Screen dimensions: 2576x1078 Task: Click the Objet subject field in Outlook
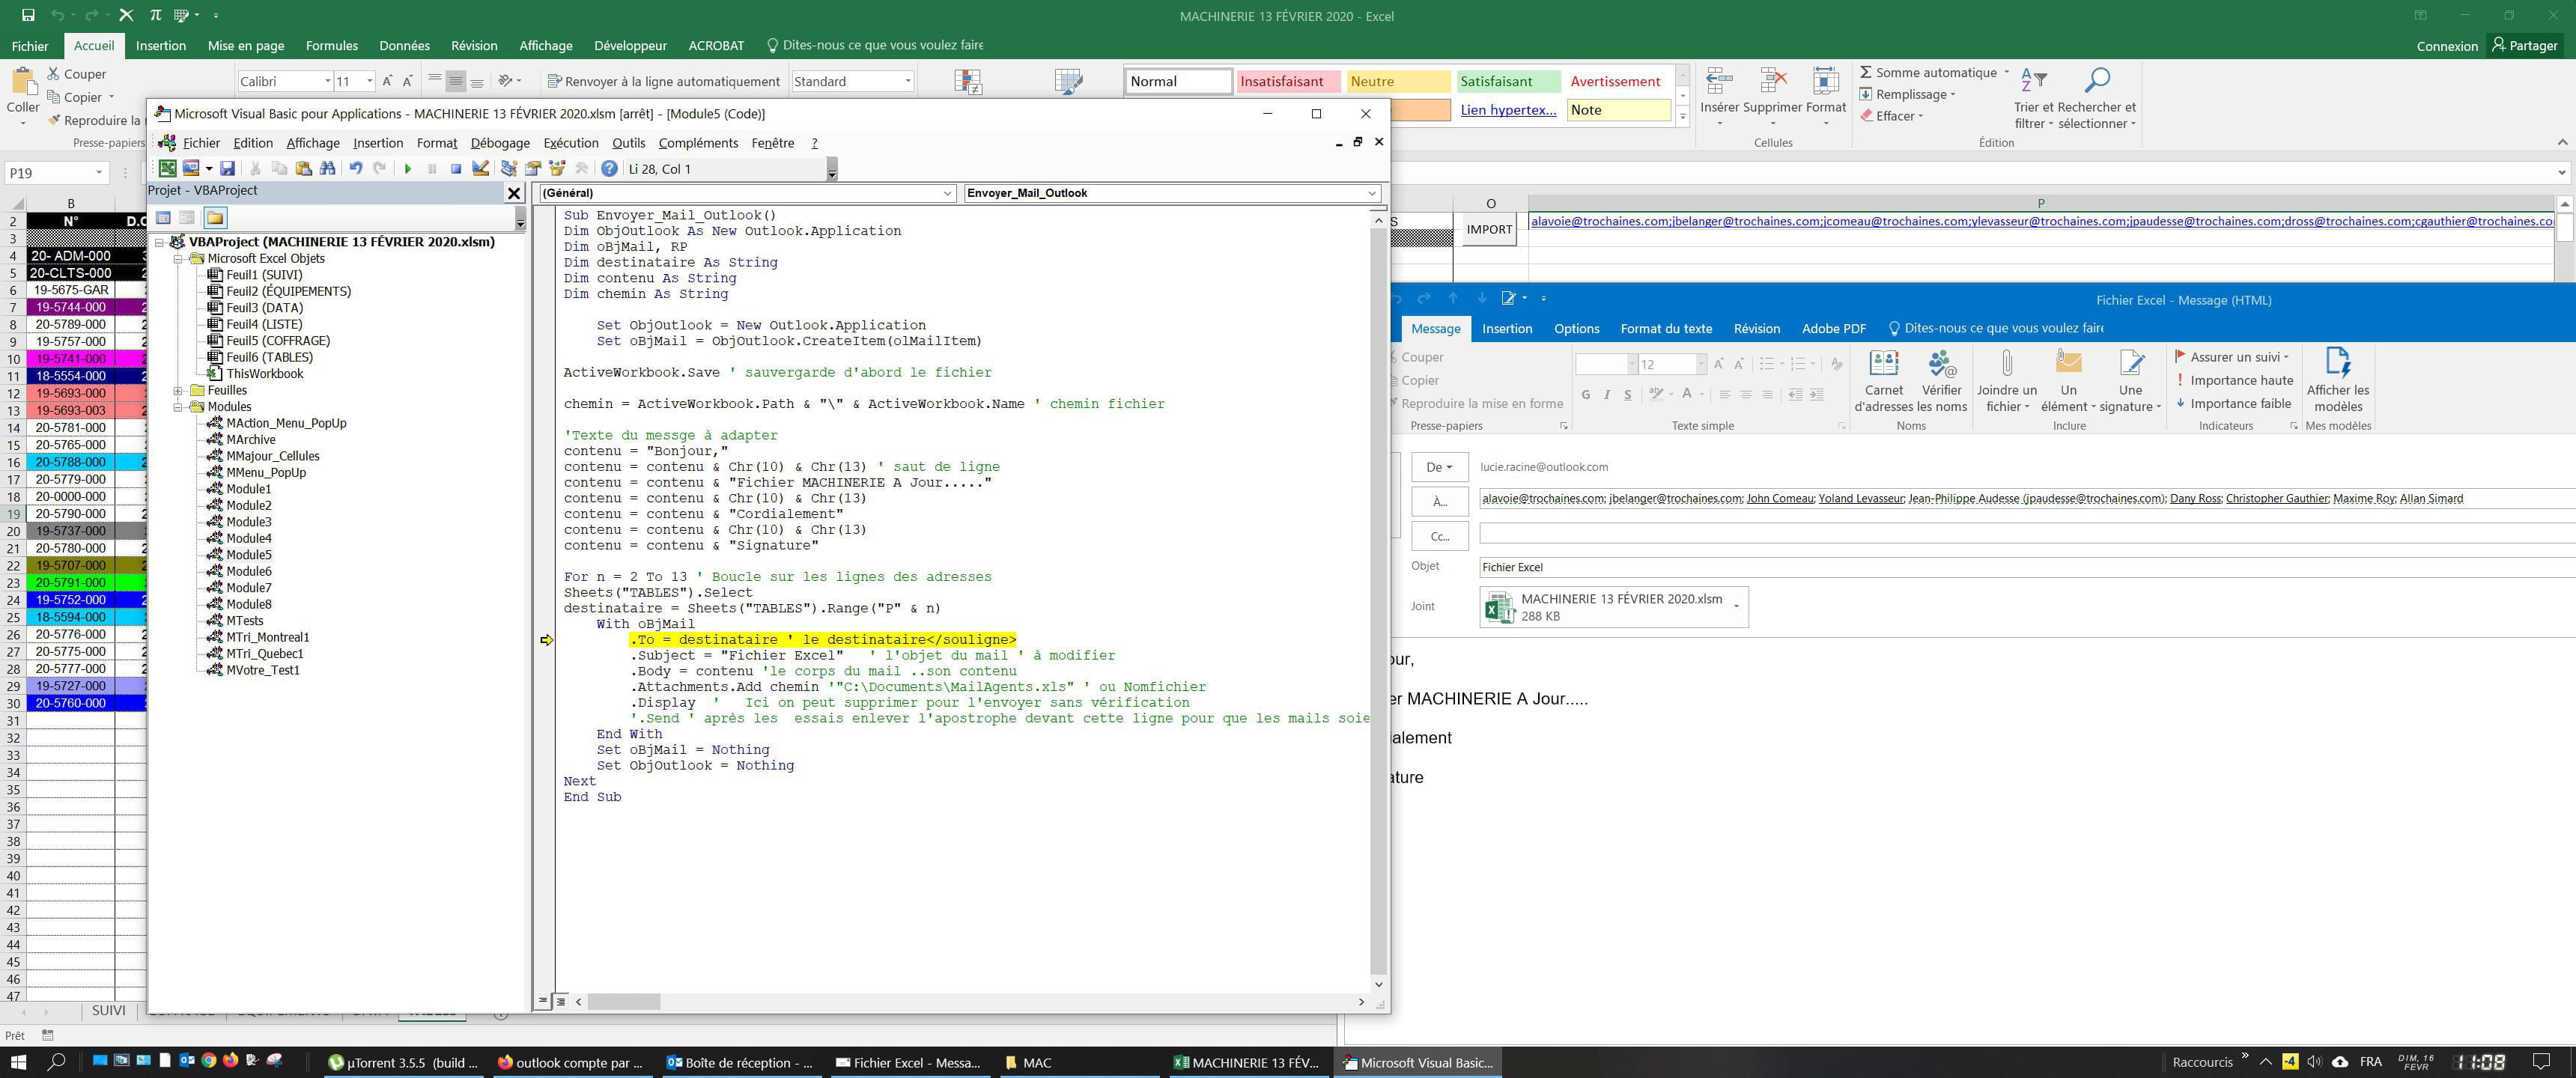(x=2026, y=567)
